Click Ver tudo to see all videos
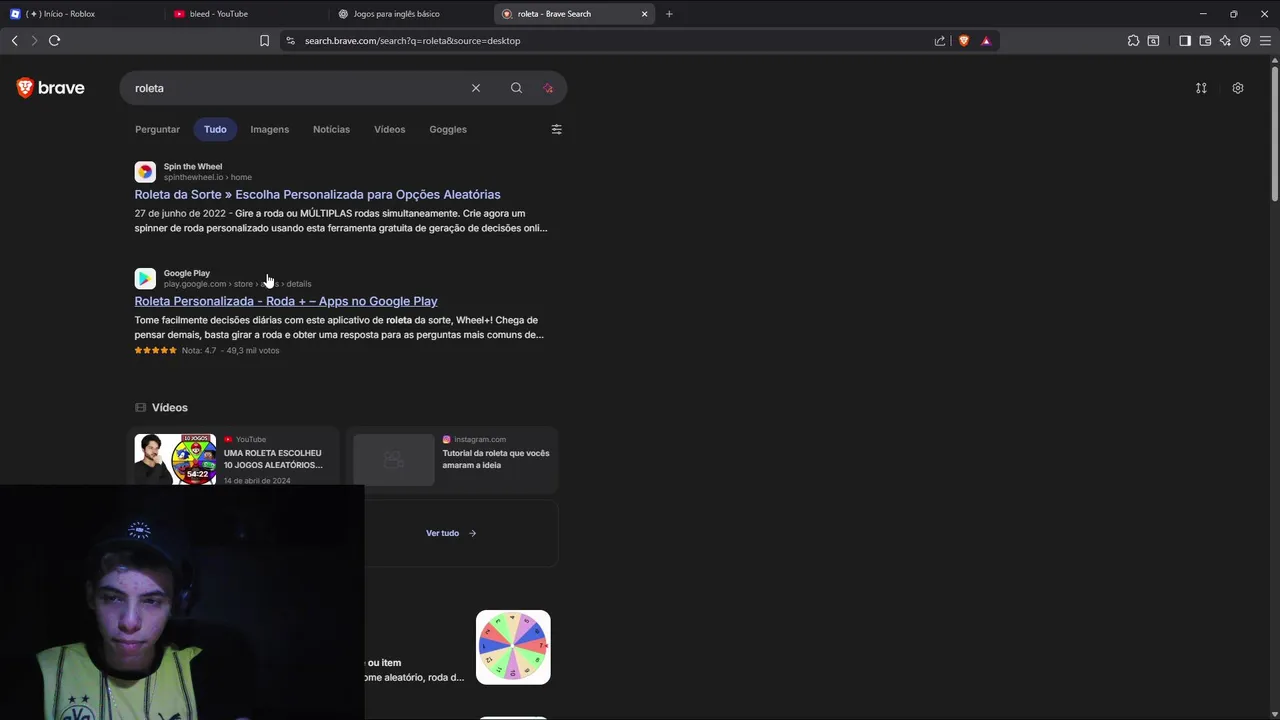 (451, 533)
